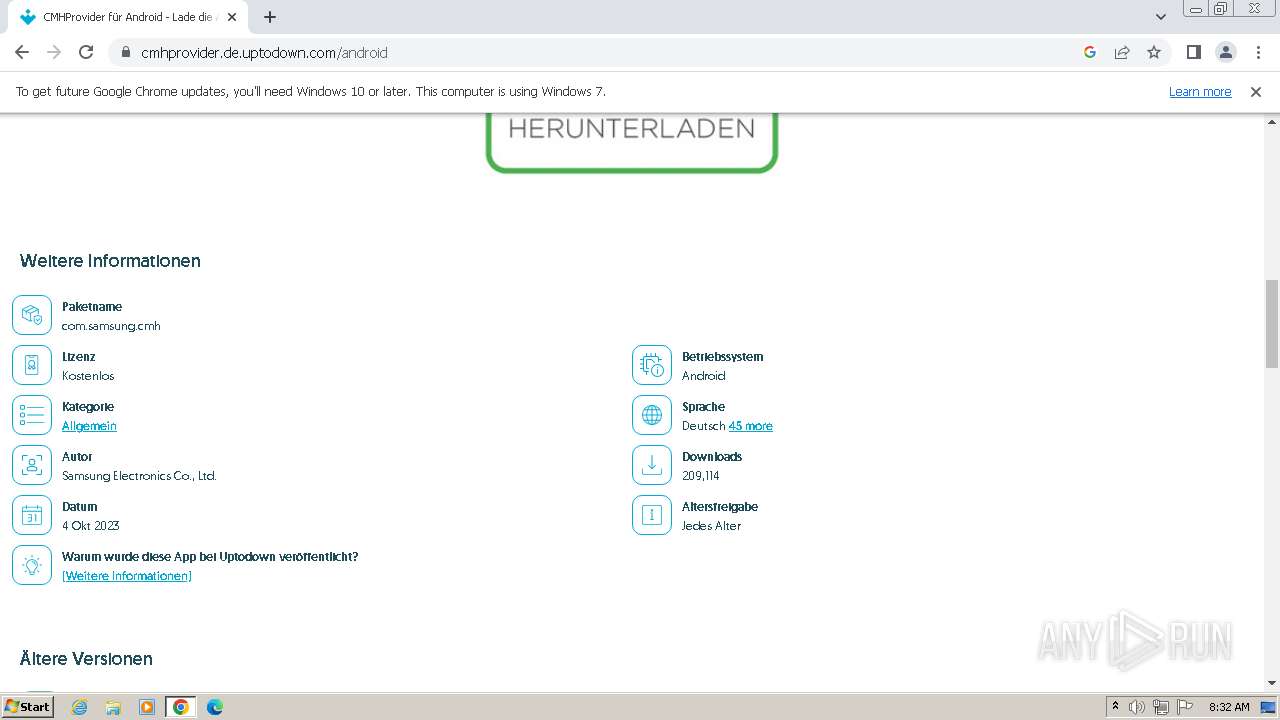Open Microsoft Edge from taskbar
Viewport: 1280px width, 720px height.
coord(214,707)
